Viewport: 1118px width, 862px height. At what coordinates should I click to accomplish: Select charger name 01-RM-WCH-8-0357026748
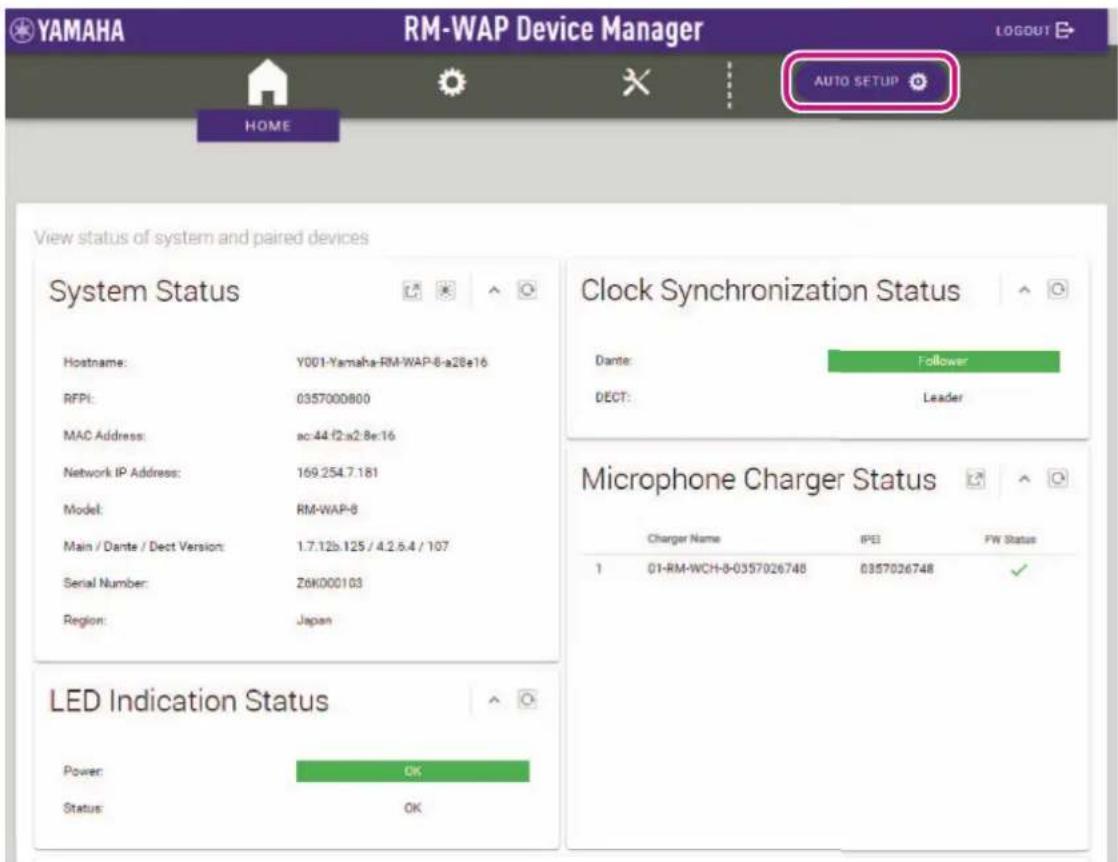pos(727,568)
